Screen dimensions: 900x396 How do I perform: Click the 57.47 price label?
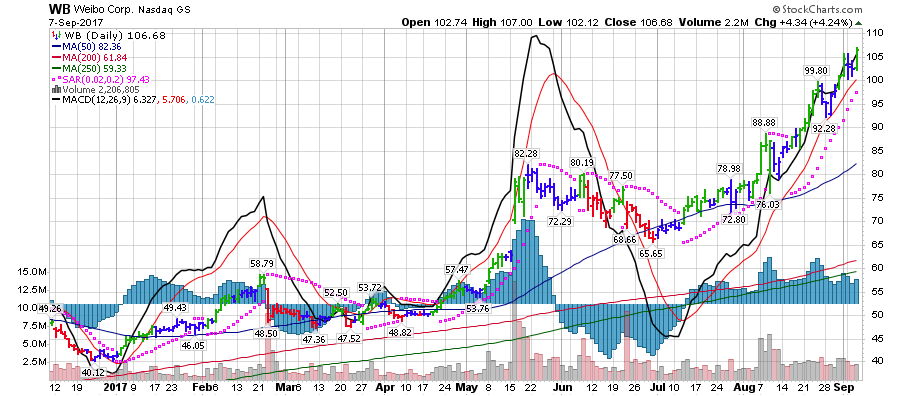[x=457, y=269]
